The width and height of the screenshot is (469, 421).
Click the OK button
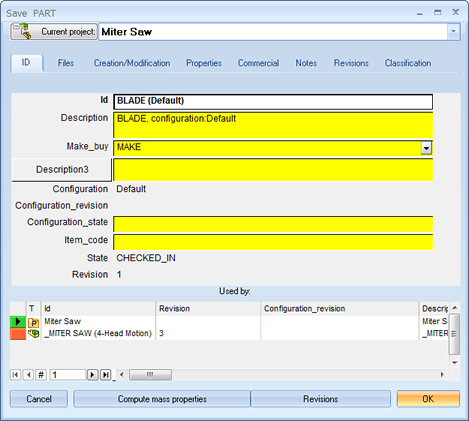(x=428, y=399)
